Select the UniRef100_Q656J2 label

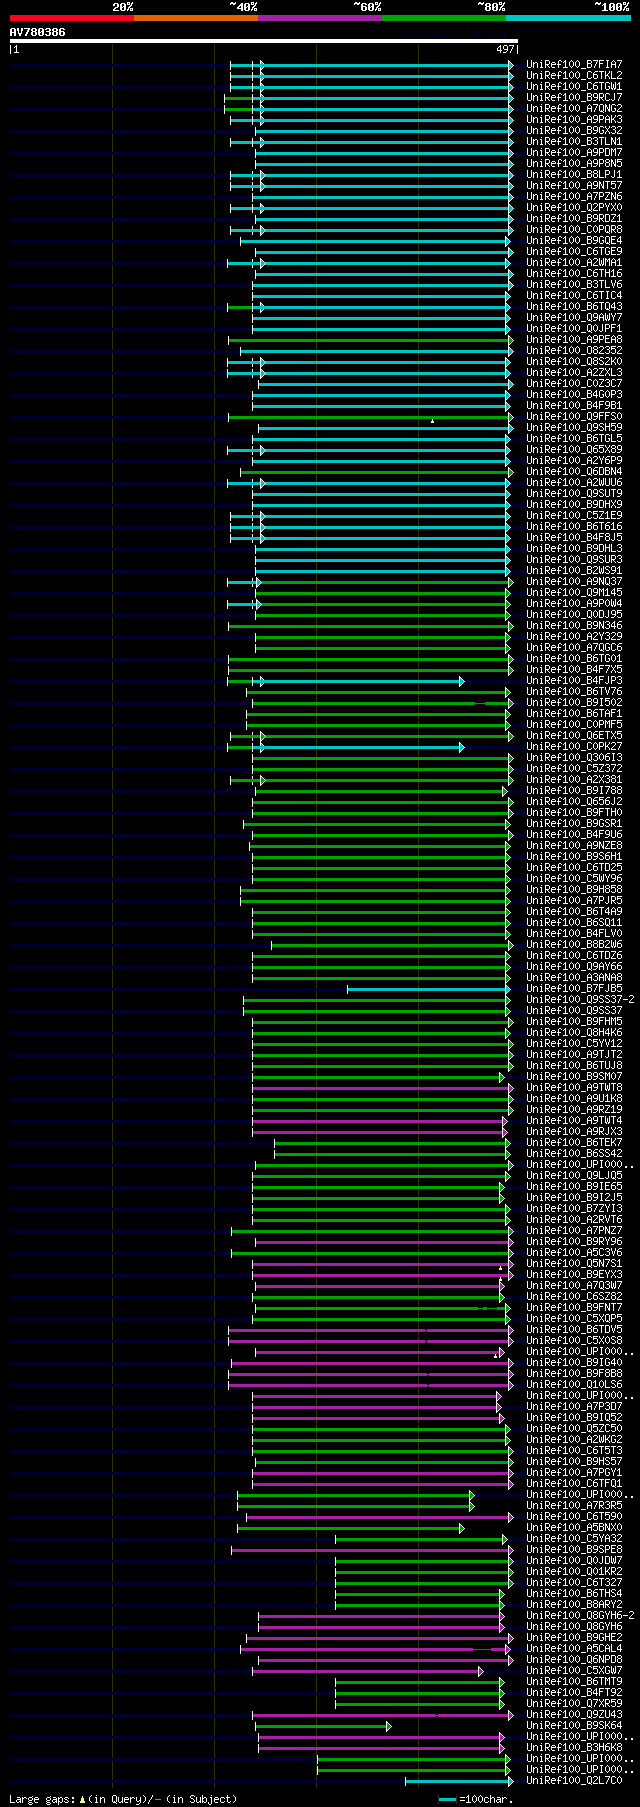coord(574,802)
